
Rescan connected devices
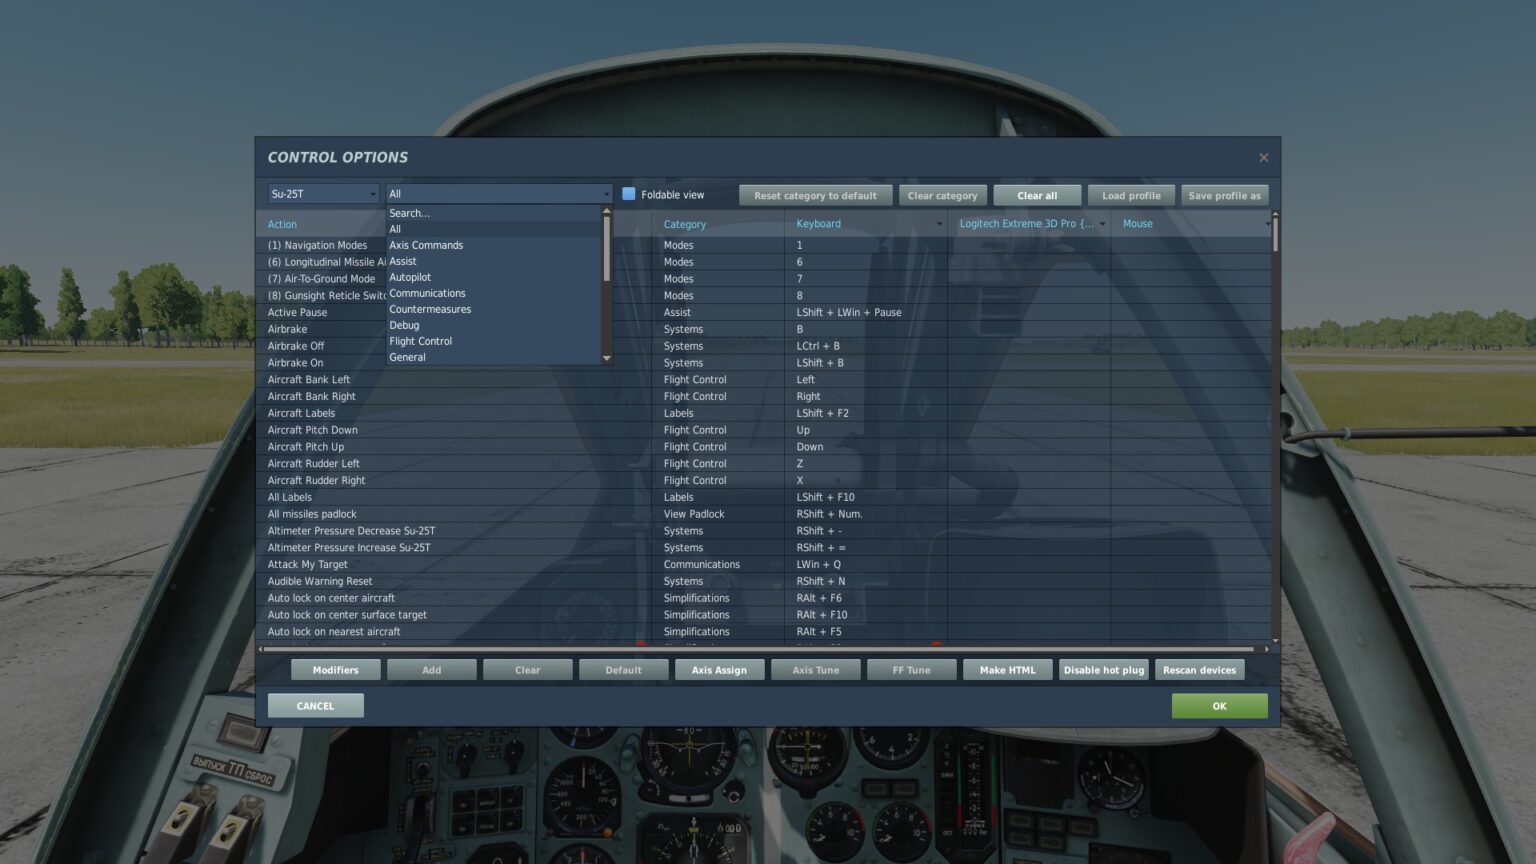pyautogui.click(x=1199, y=669)
